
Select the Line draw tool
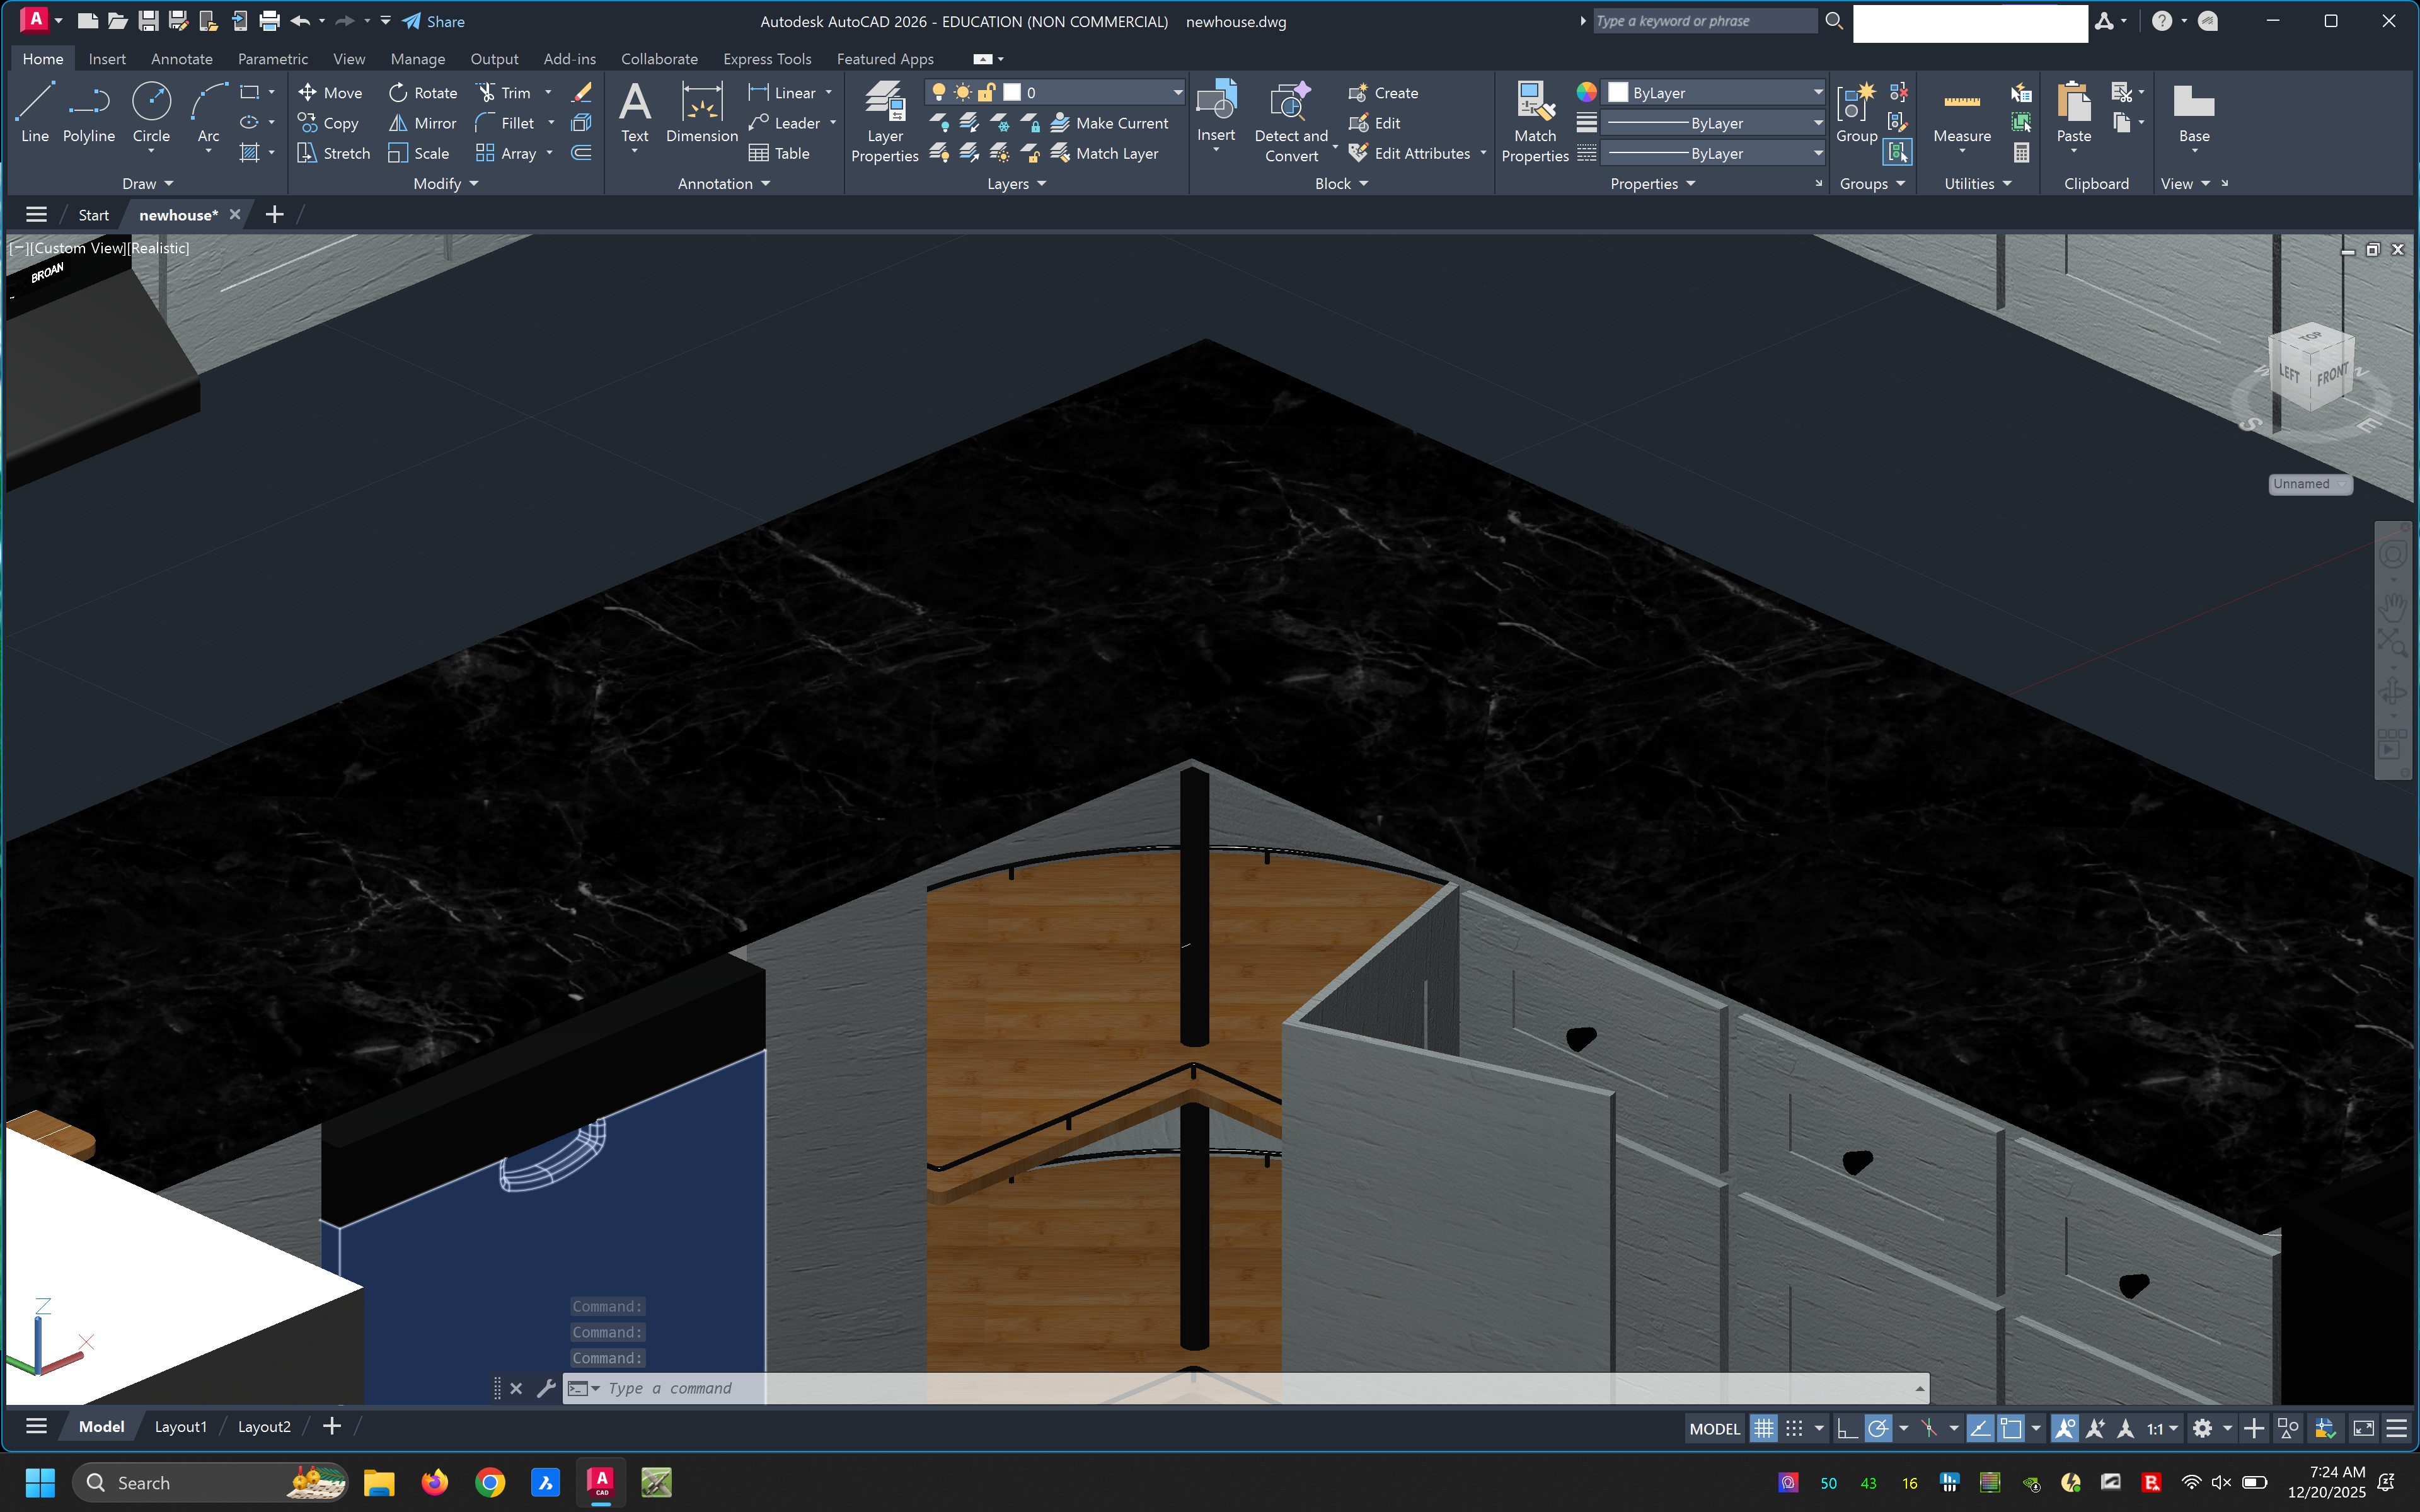click(34, 112)
